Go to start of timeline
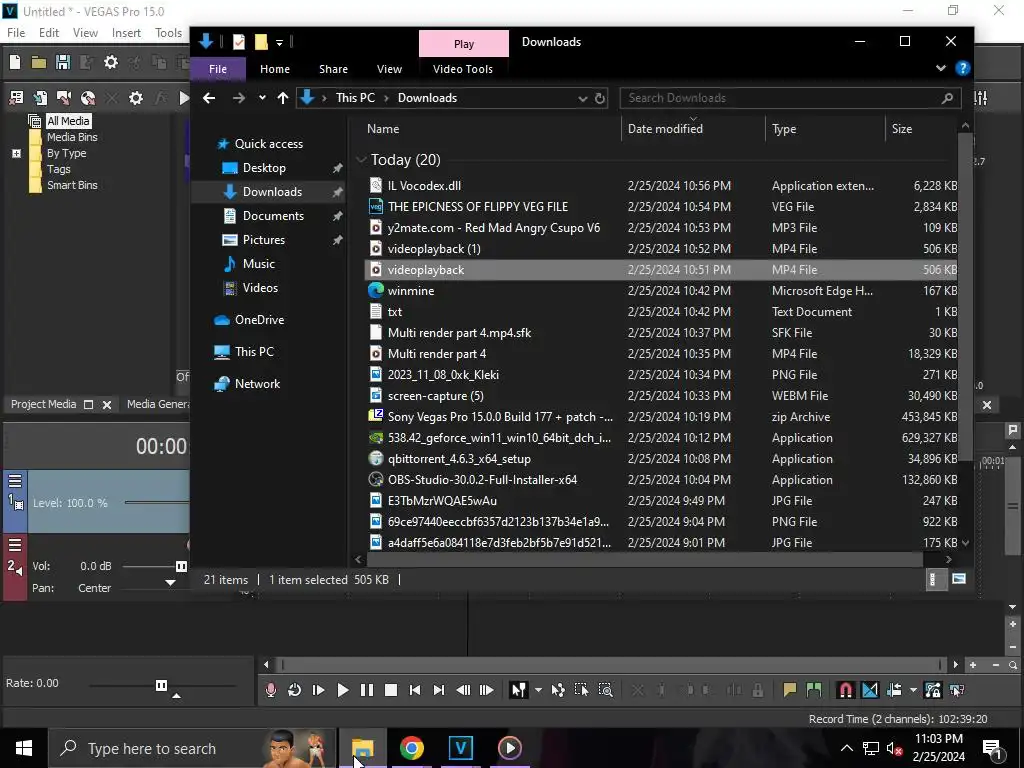The image size is (1024, 768). [415, 690]
